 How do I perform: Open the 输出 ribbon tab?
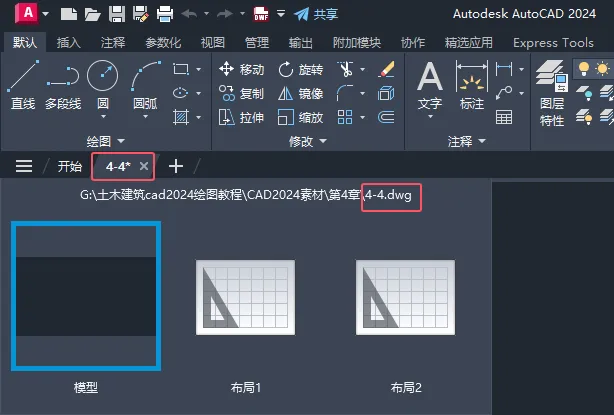(x=300, y=42)
